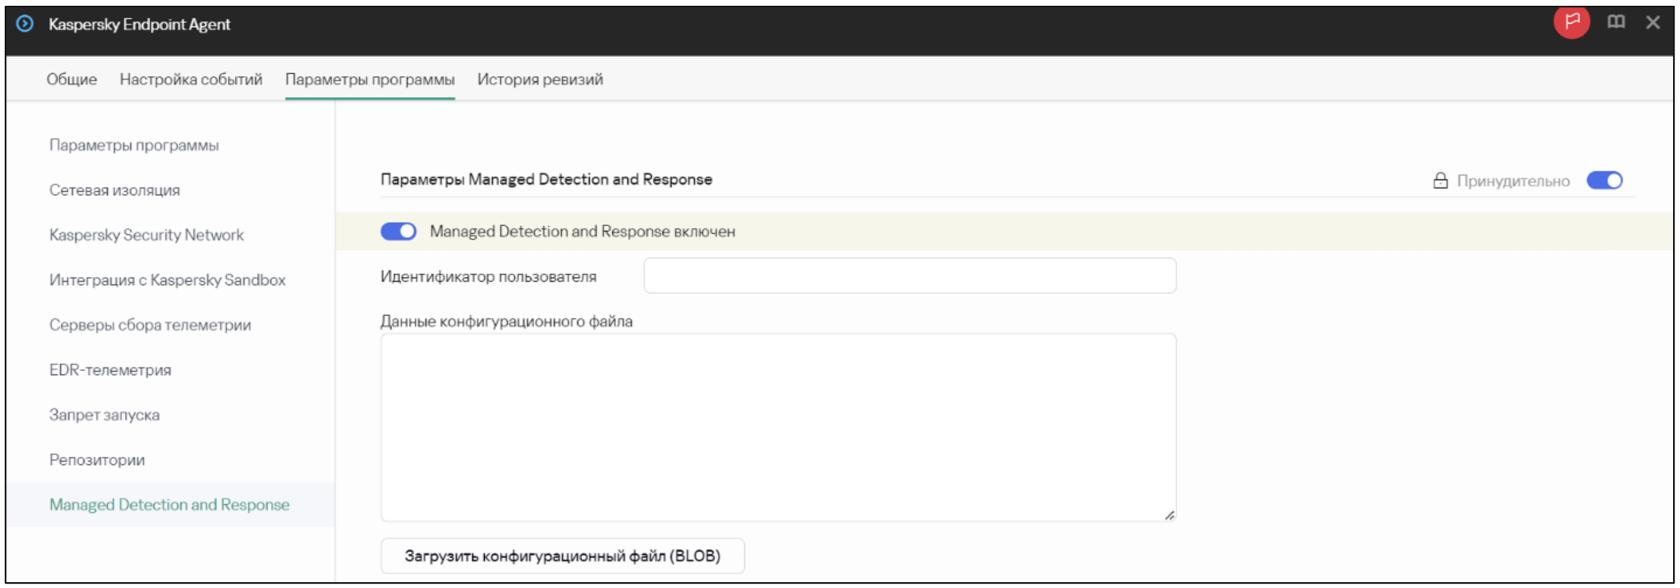The height and width of the screenshot is (588, 1680).
Task: Open EDR-телеметрия section
Action: coord(110,370)
